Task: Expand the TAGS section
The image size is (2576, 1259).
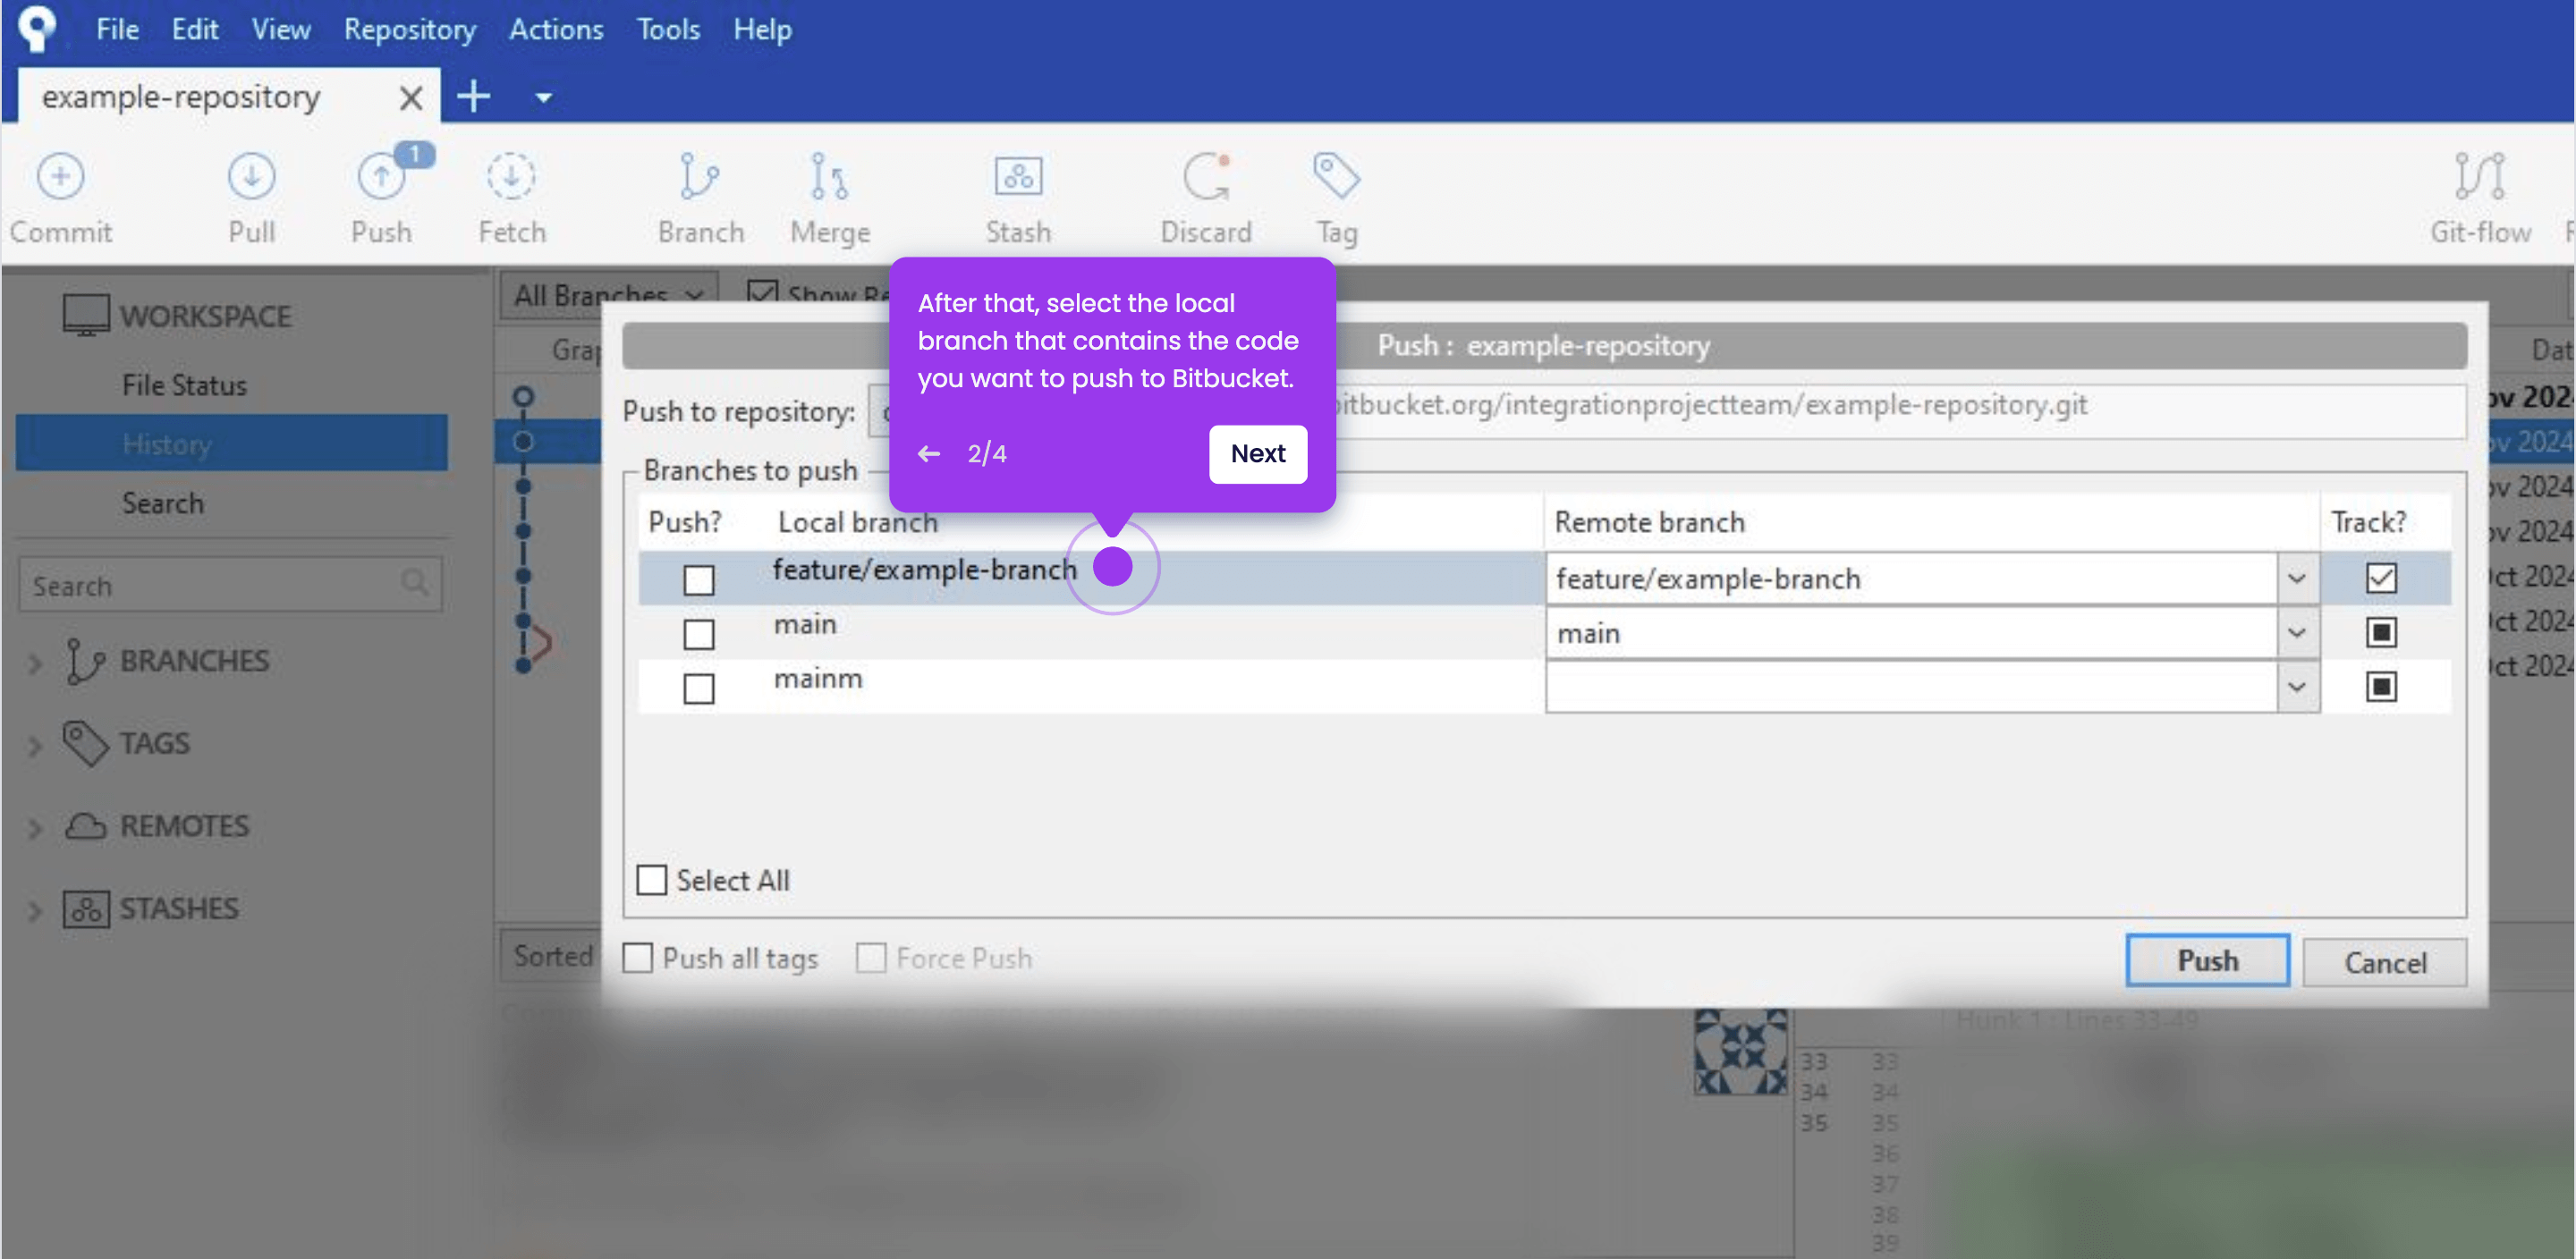Action: tap(35, 746)
